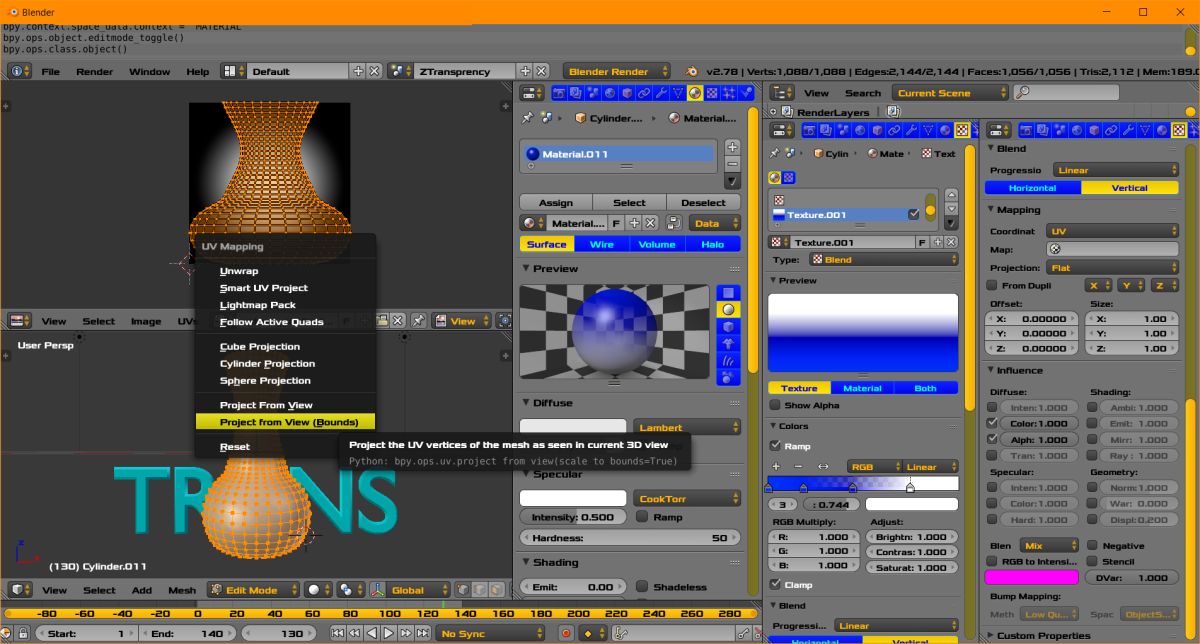Choose Smart UV Project
The image size is (1200, 644).
(x=285, y=288)
